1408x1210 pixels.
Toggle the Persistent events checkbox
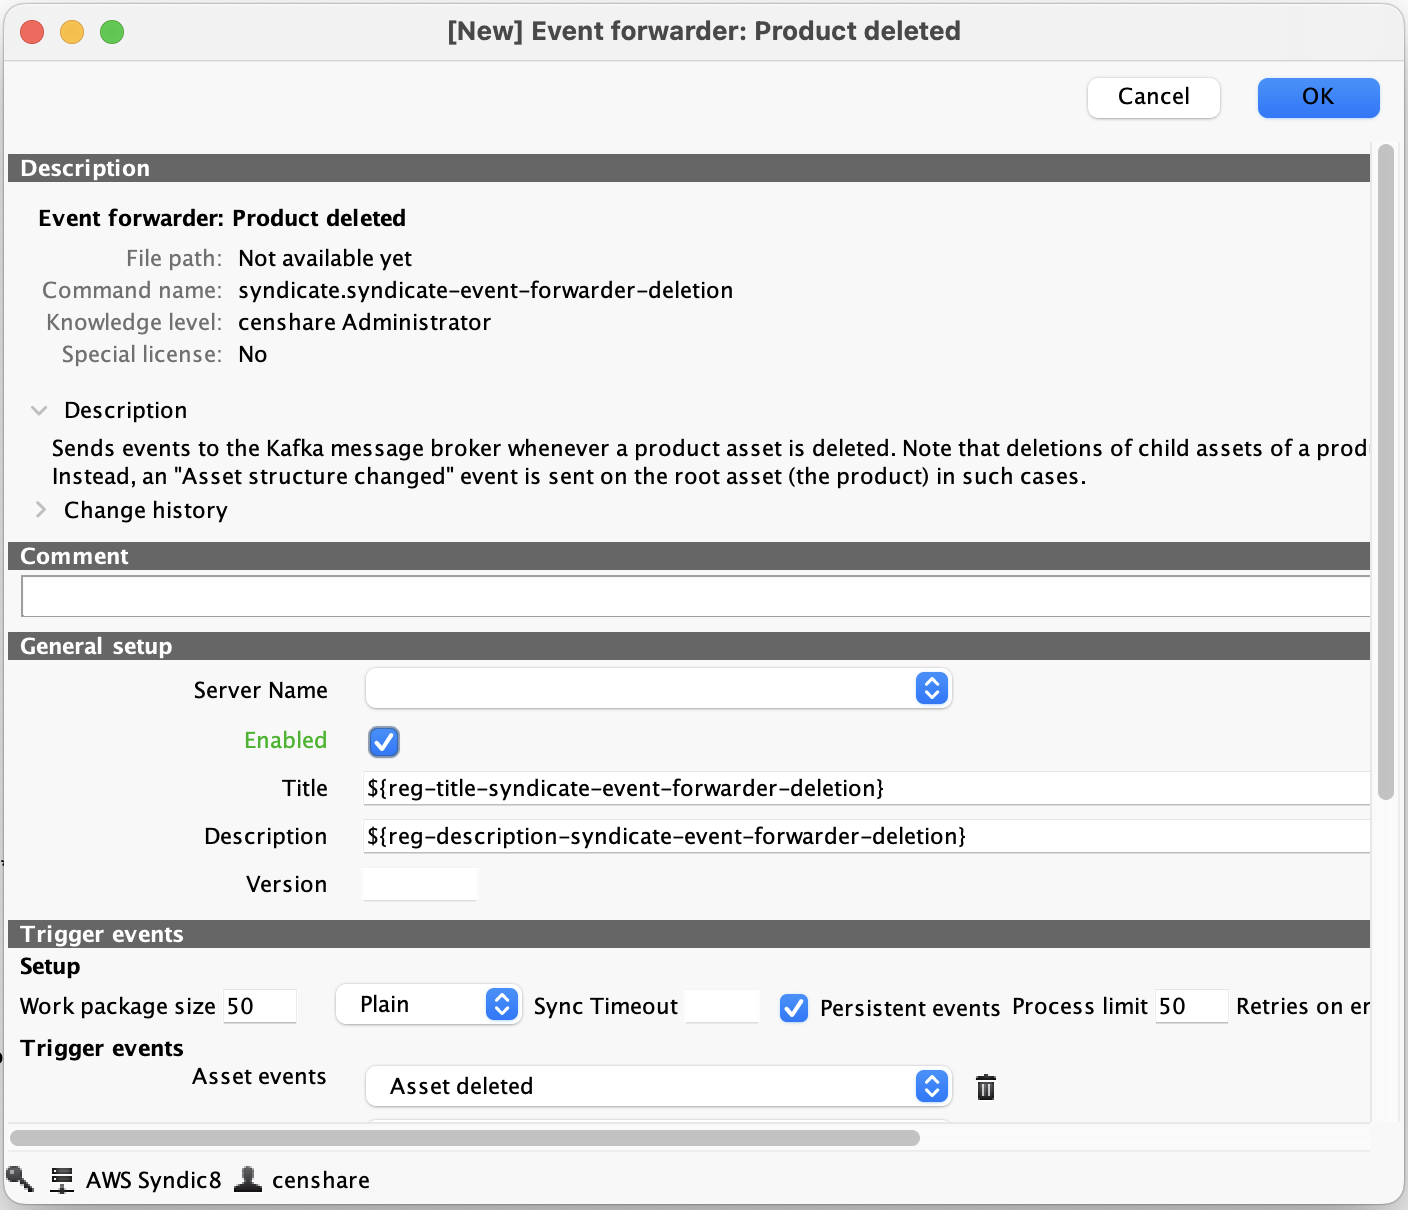click(794, 1008)
